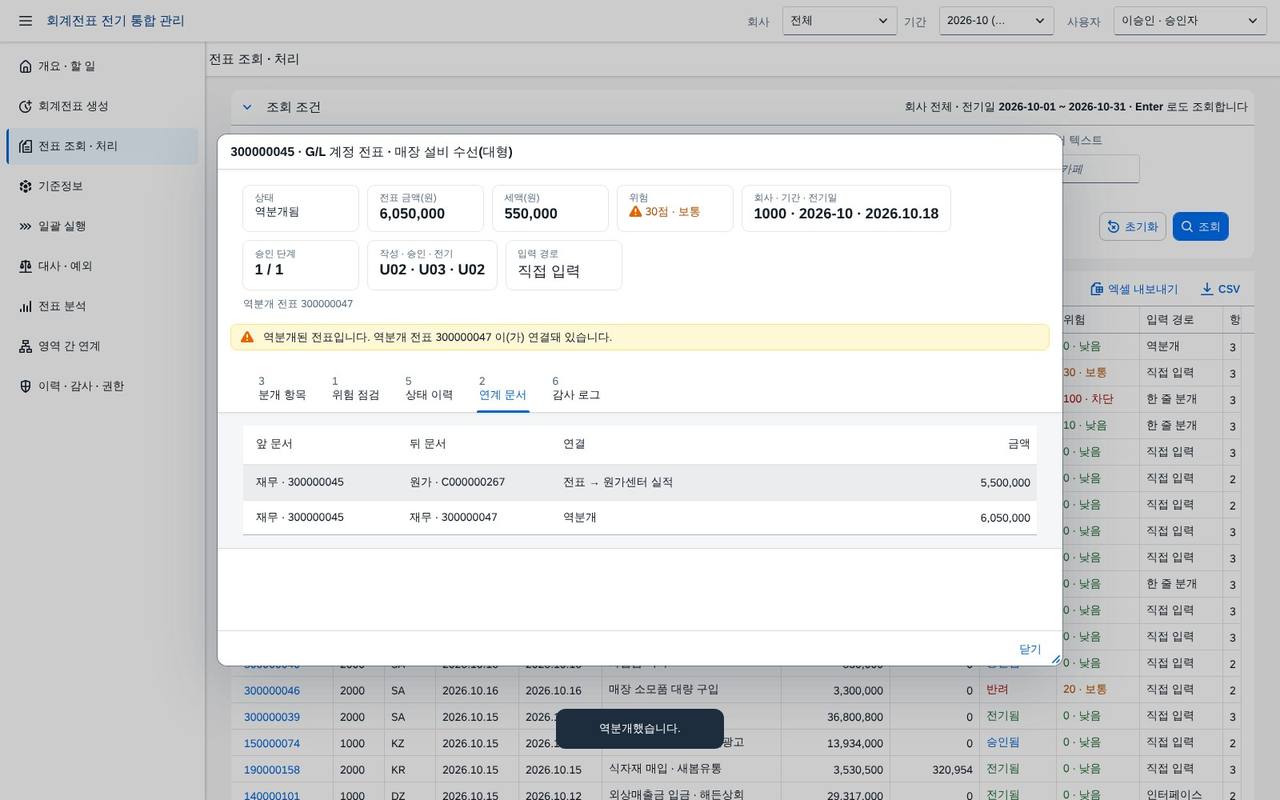
Task: Click the 이력 · 감사 · 권한 shield icon
Action: [26, 386]
